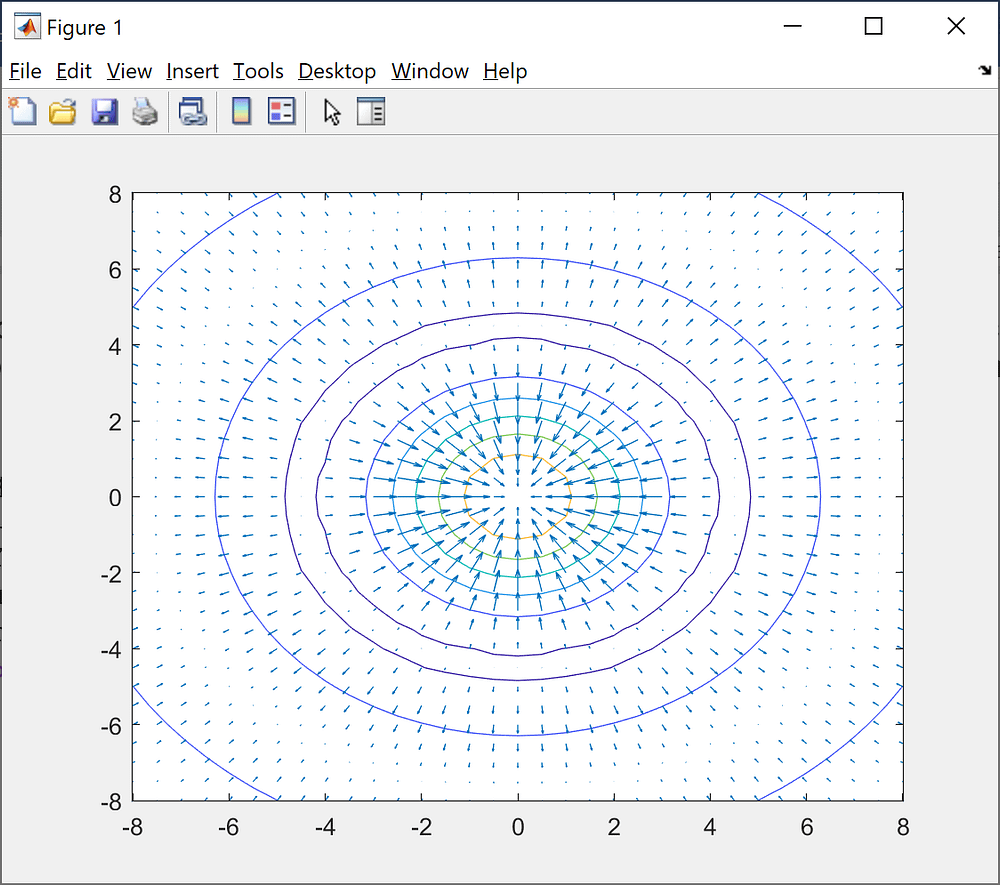This screenshot has height=885, width=1000.
Task: Insert a legend into the plot
Action: (281, 111)
